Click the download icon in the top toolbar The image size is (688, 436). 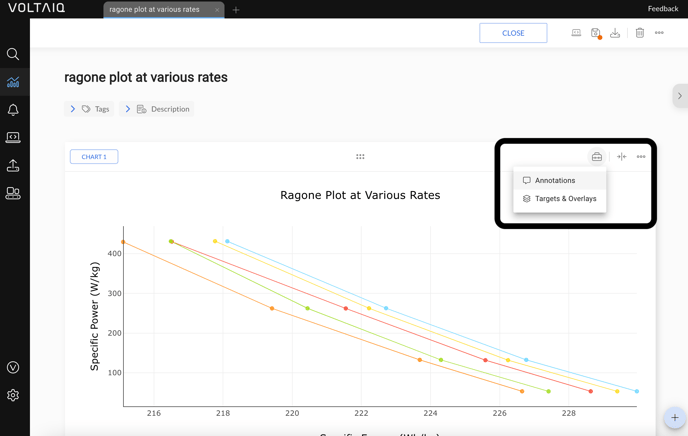615,33
